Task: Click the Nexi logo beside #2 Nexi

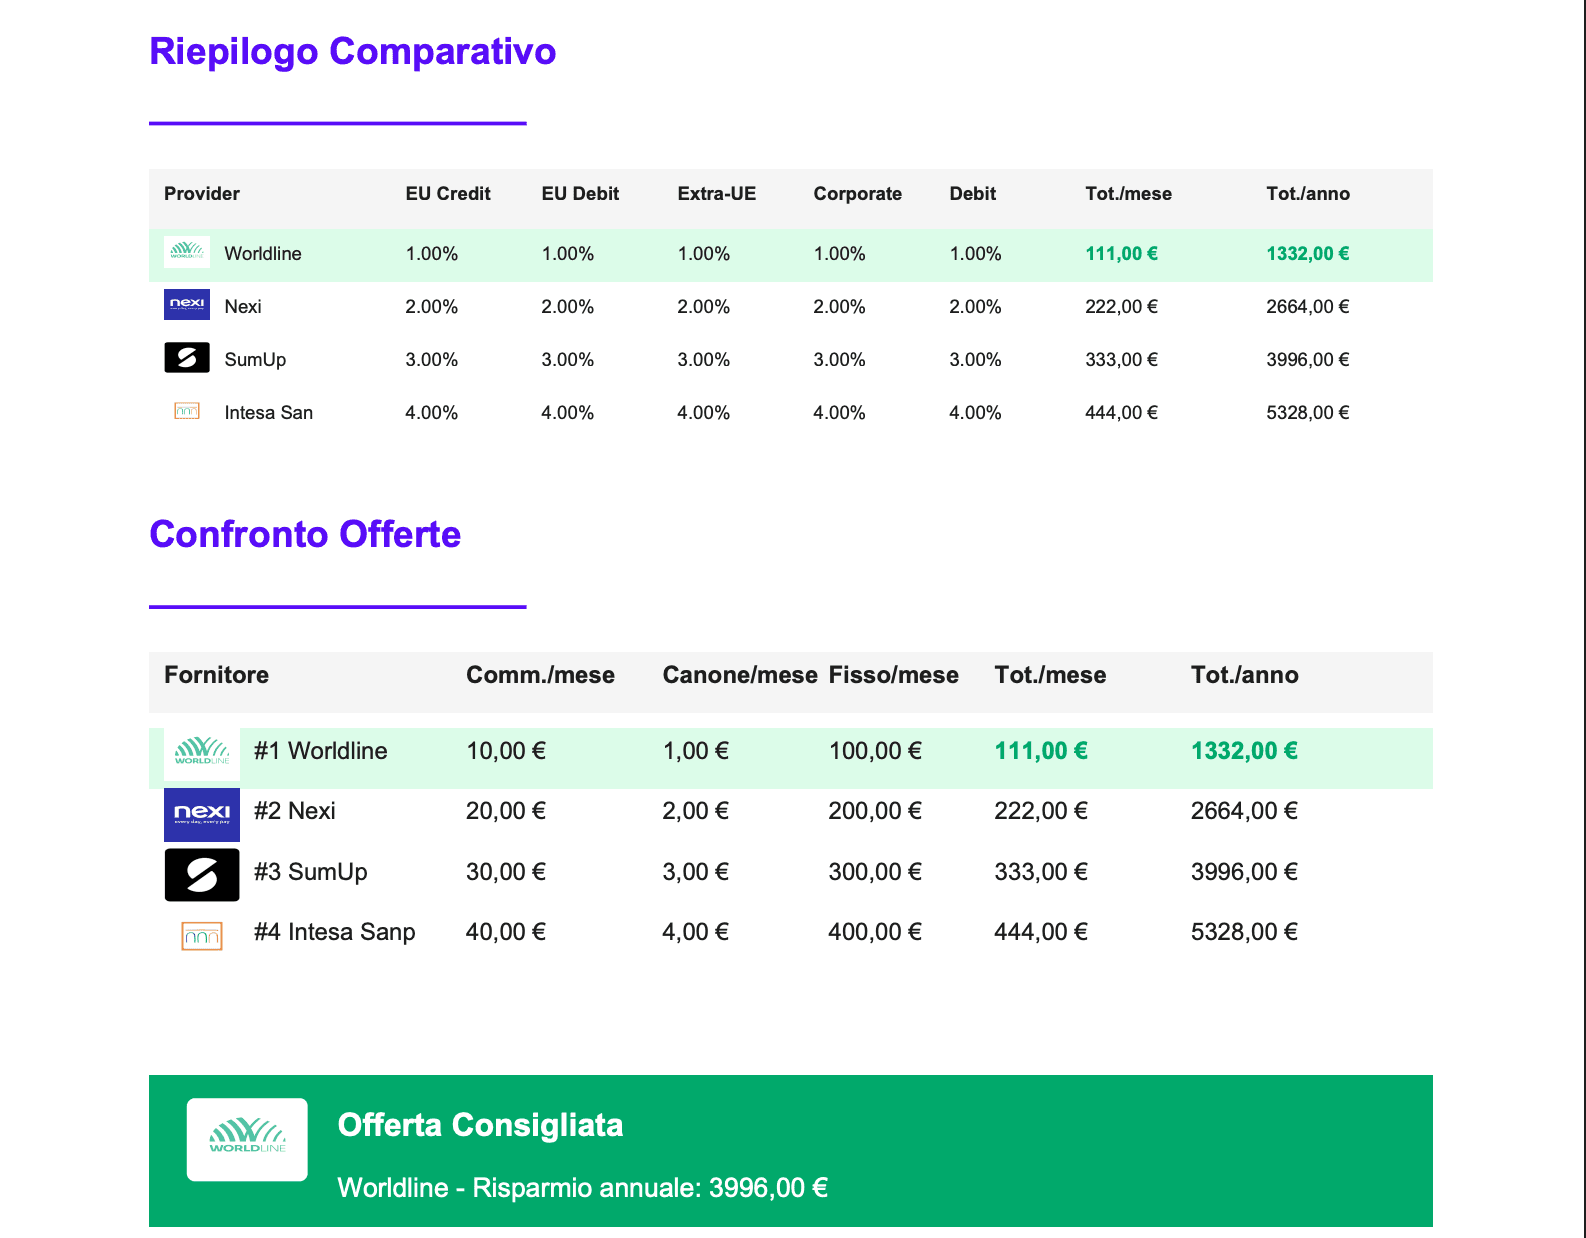Action: click(202, 813)
